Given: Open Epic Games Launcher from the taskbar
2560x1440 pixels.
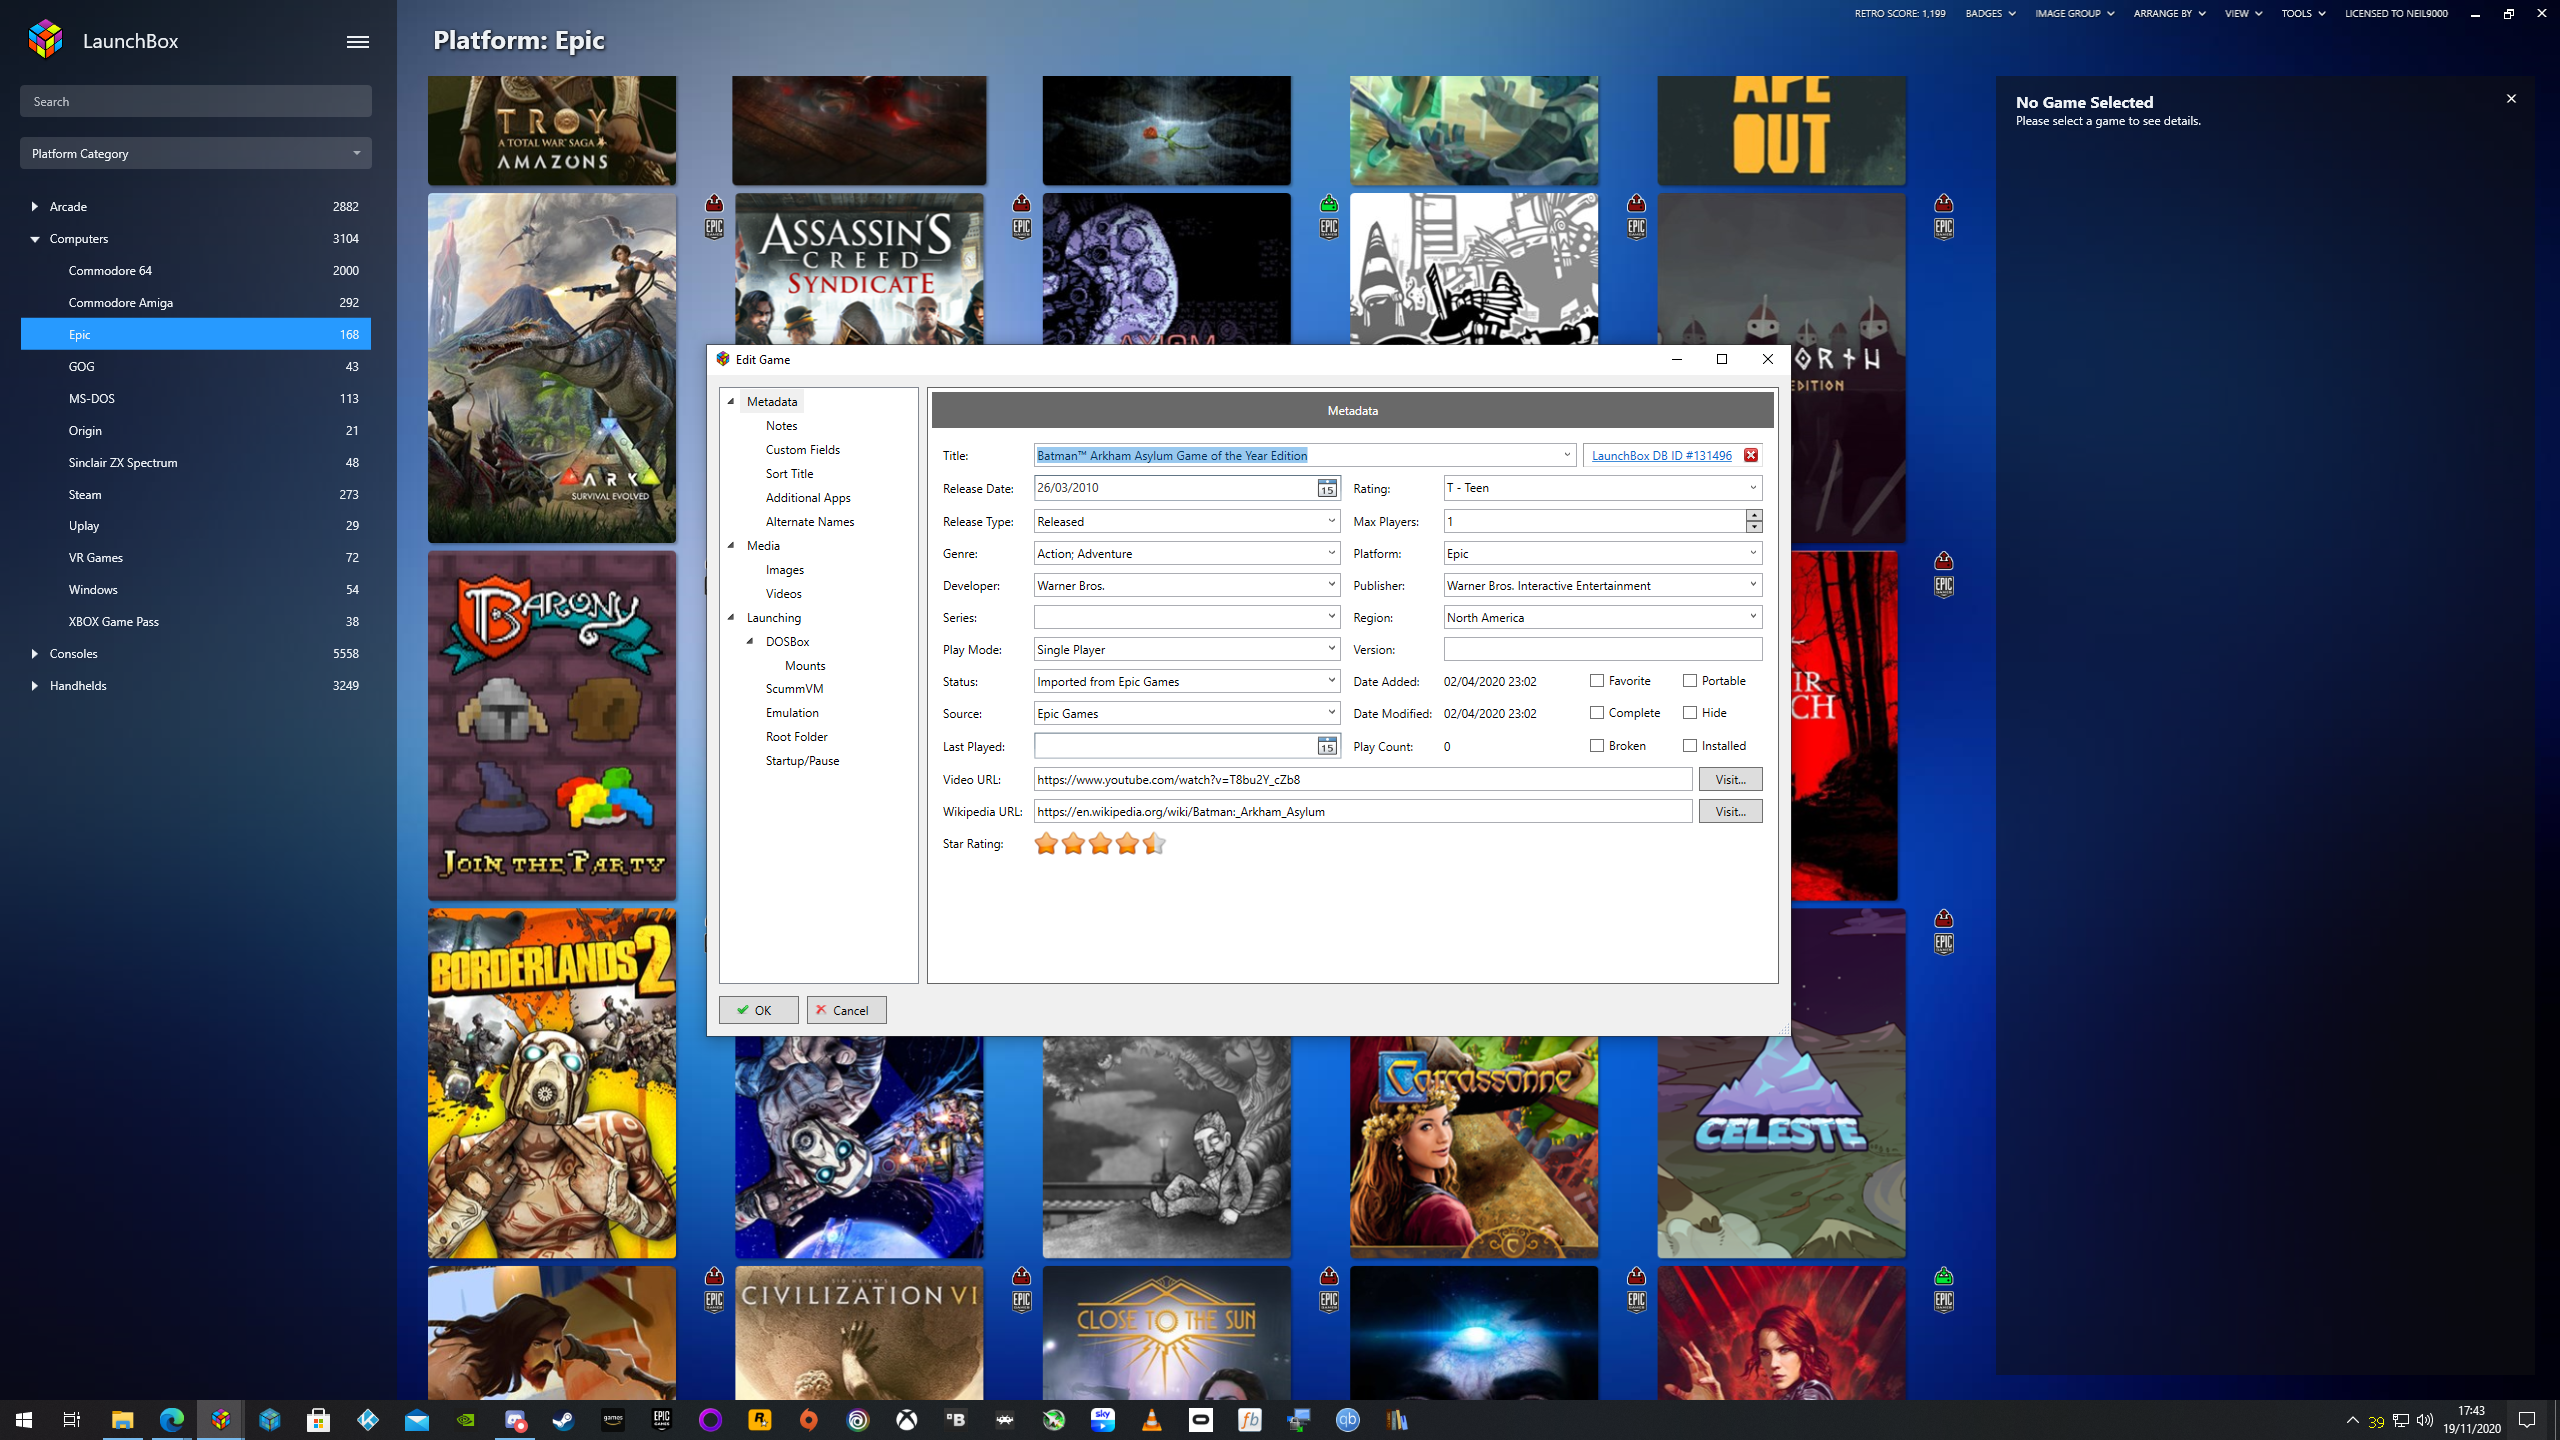Looking at the screenshot, I should pos(662,1420).
